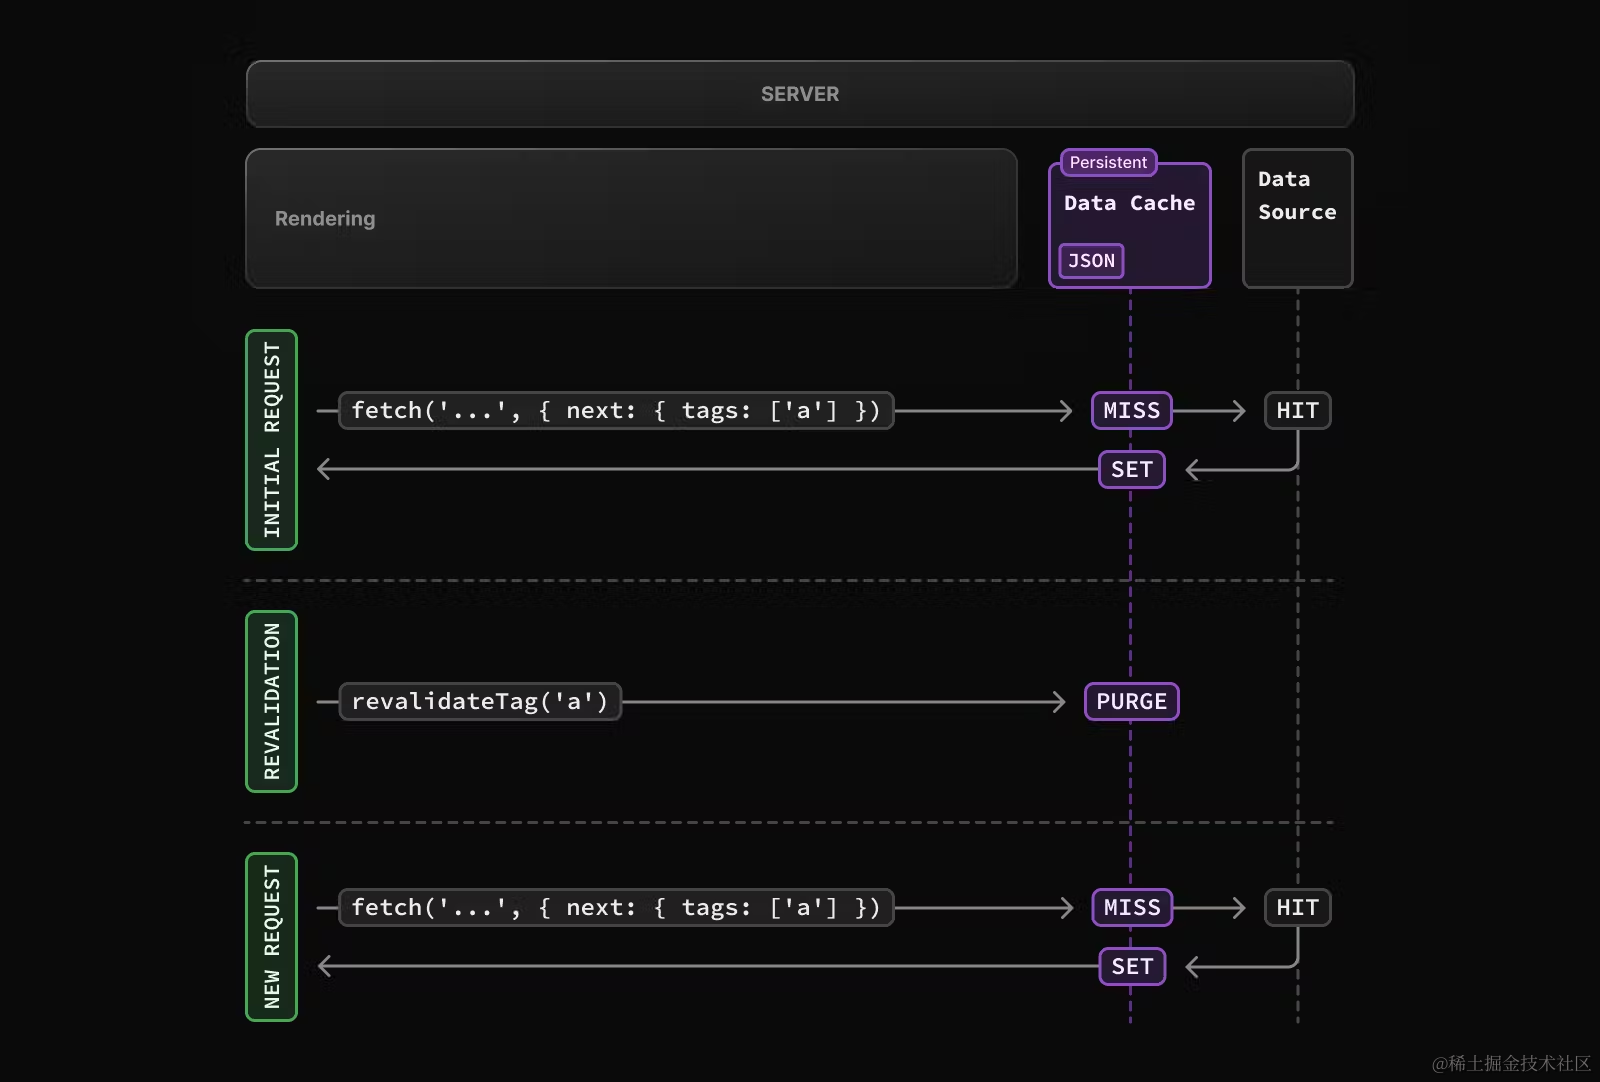1600x1082 pixels.
Task: Click the fetch code box in Initial Request
Action: [616, 411]
